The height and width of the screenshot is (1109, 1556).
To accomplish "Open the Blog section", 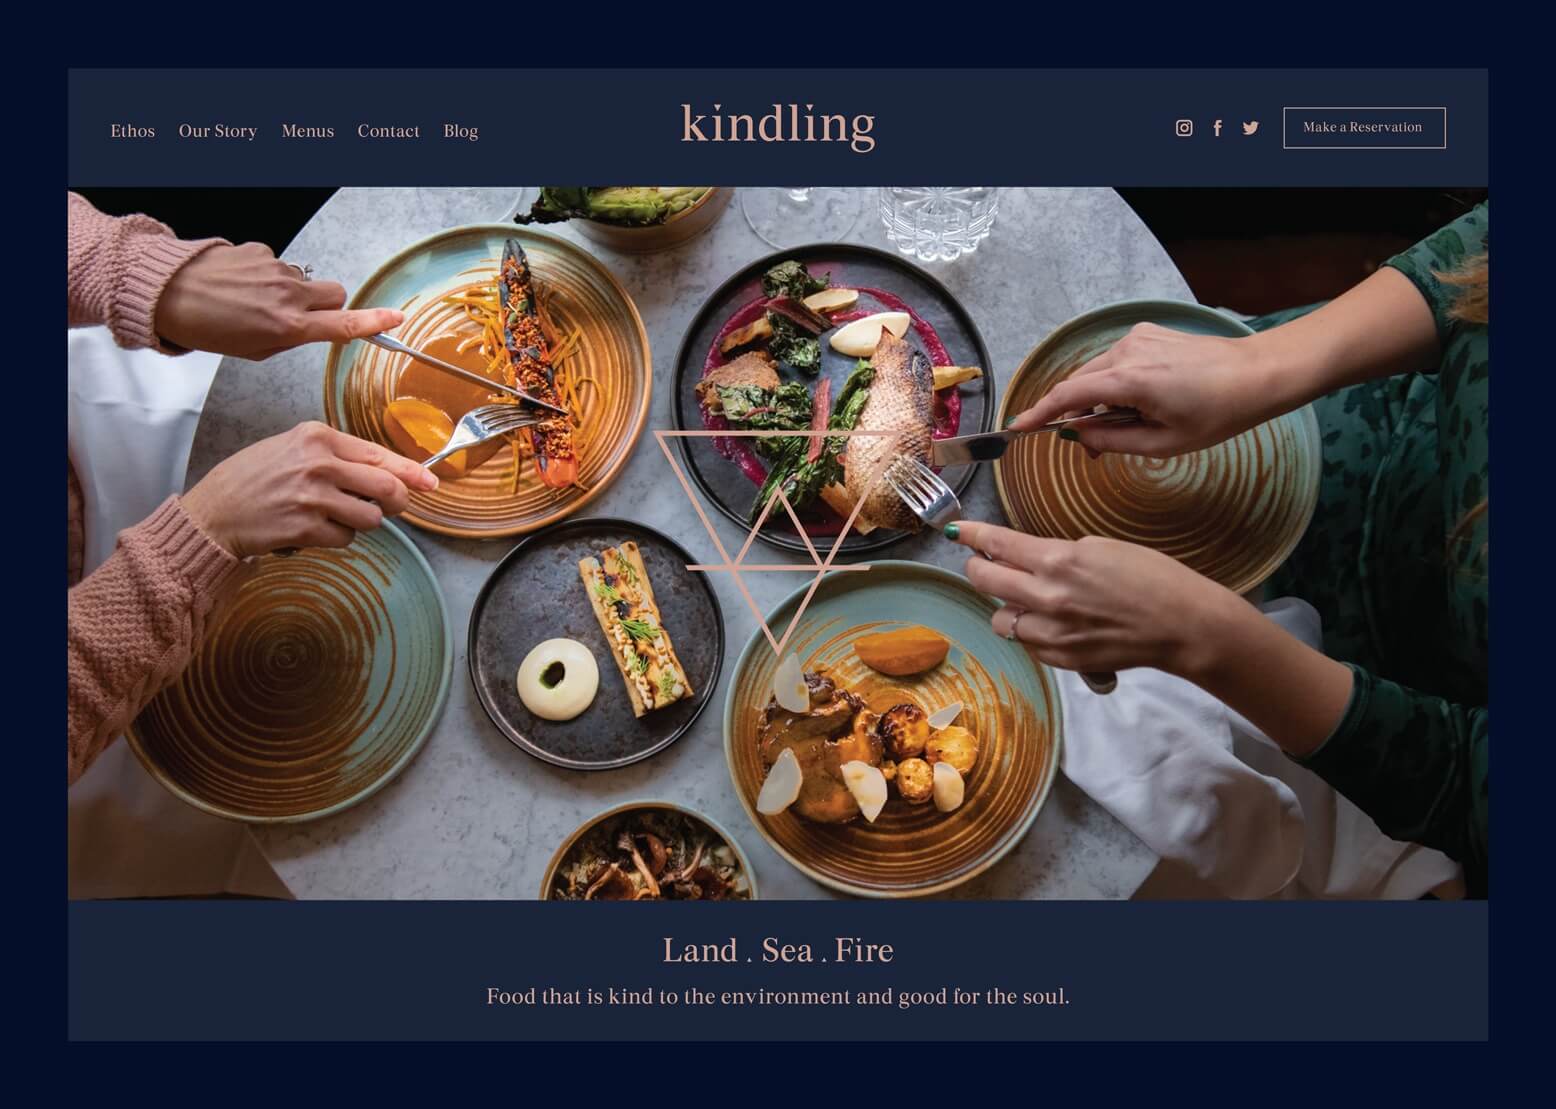I will [x=461, y=131].
